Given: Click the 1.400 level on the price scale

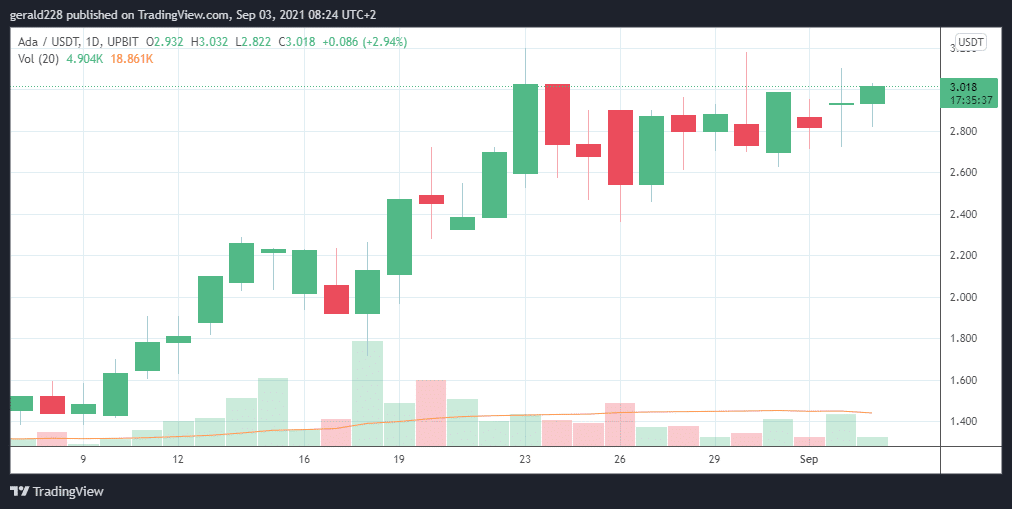Looking at the screenshot, I should coord(963,422).
